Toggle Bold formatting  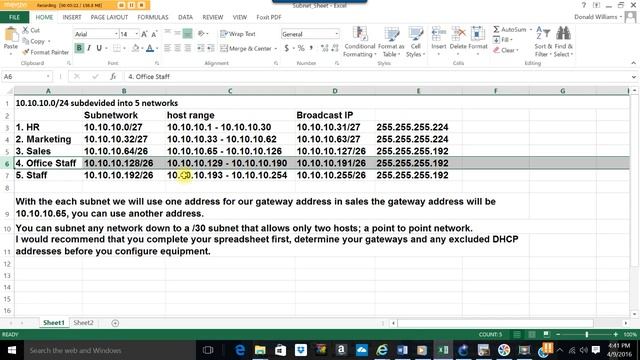[79, 48]
